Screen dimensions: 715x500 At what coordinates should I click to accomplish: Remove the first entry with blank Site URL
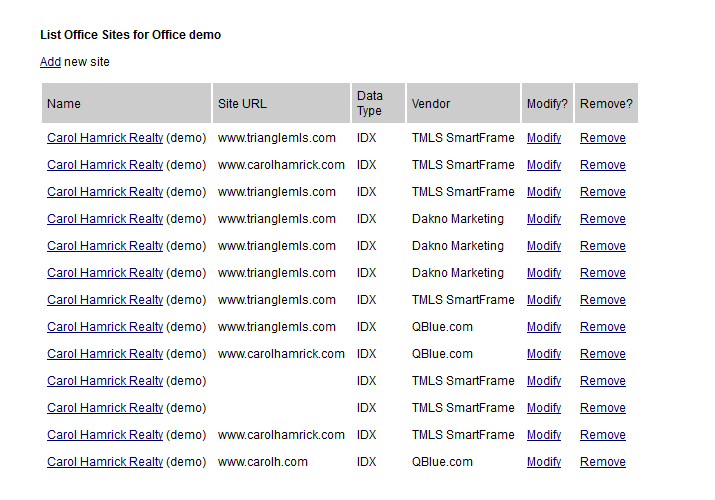coord(602,381)
